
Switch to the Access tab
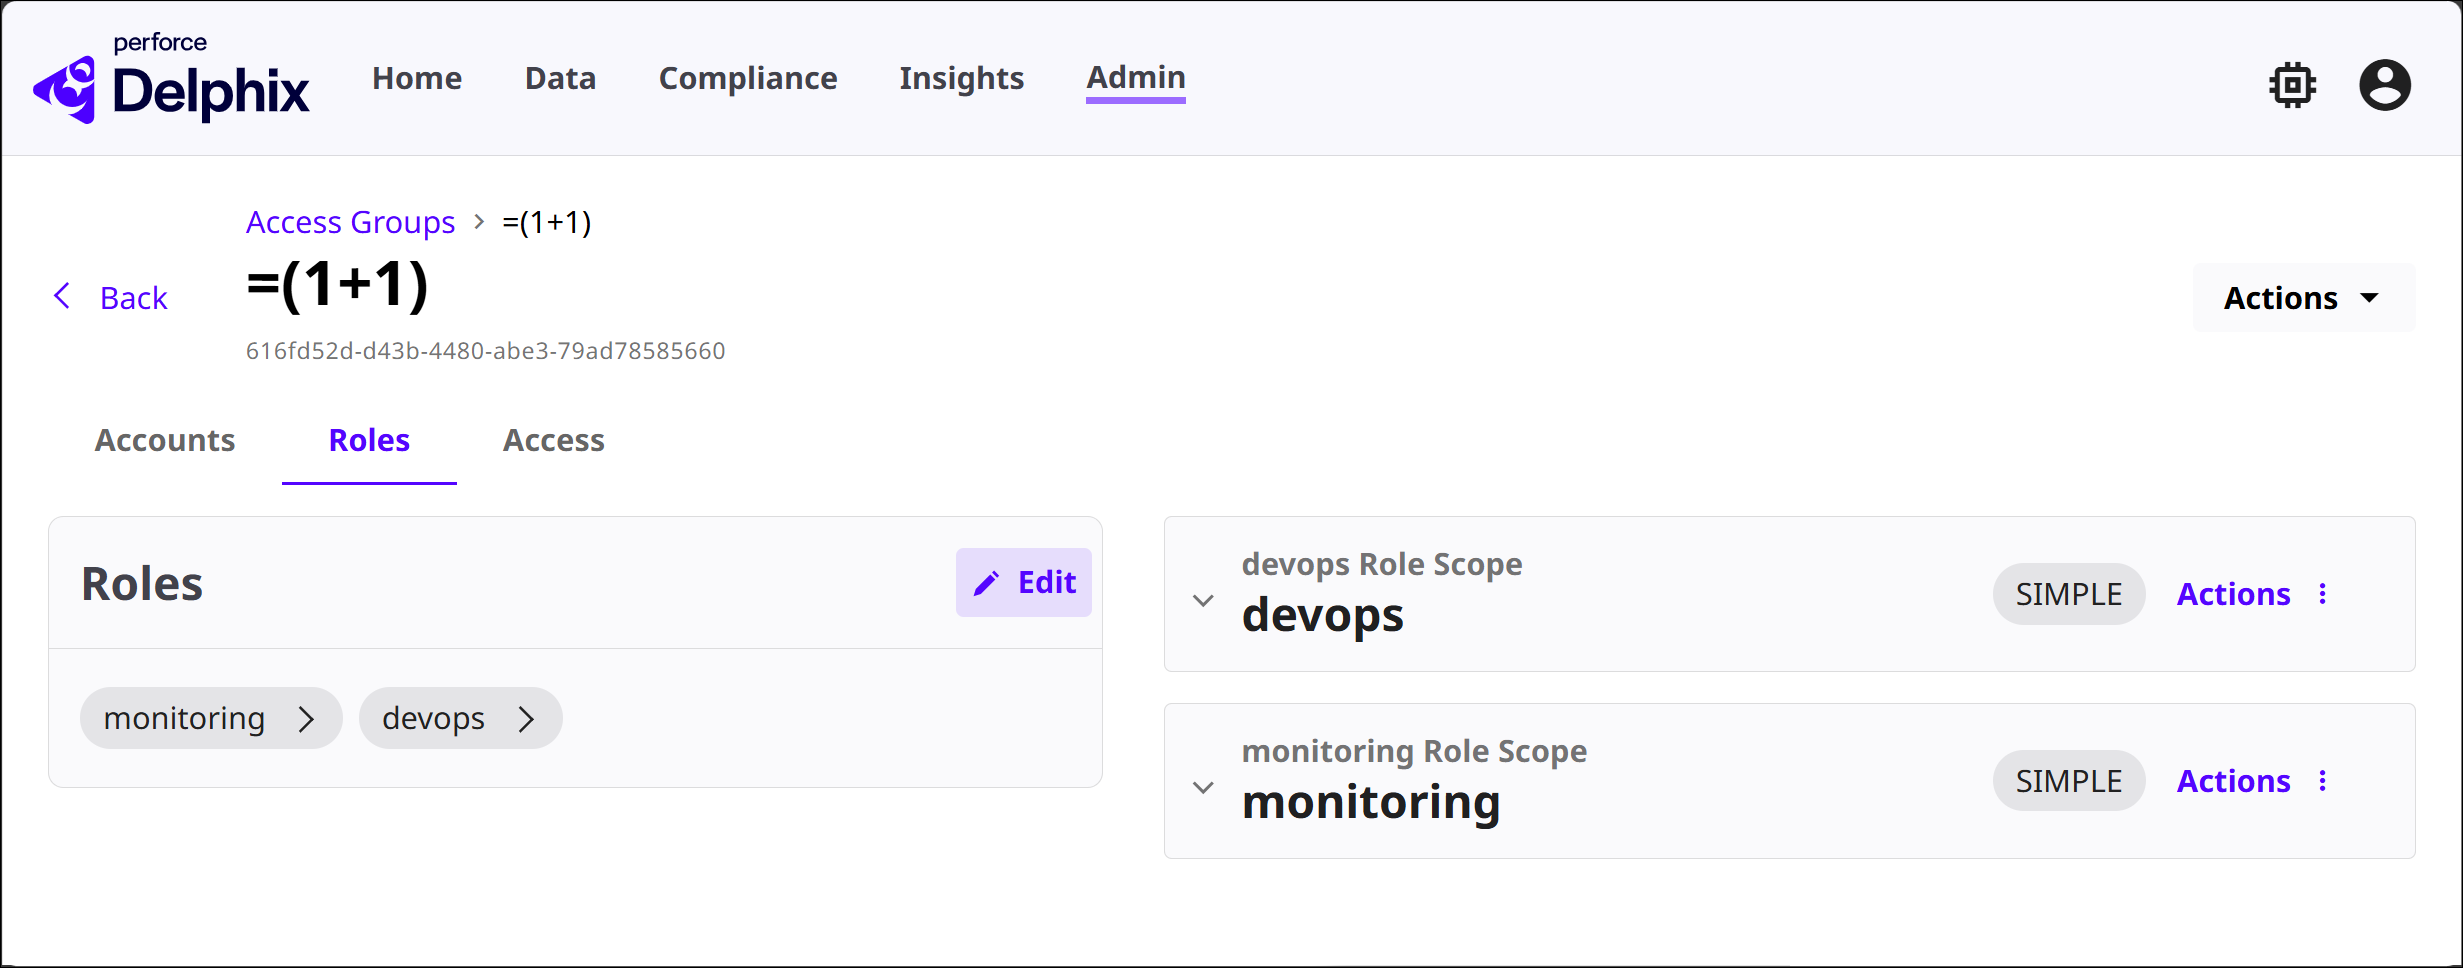pos(553,441)
